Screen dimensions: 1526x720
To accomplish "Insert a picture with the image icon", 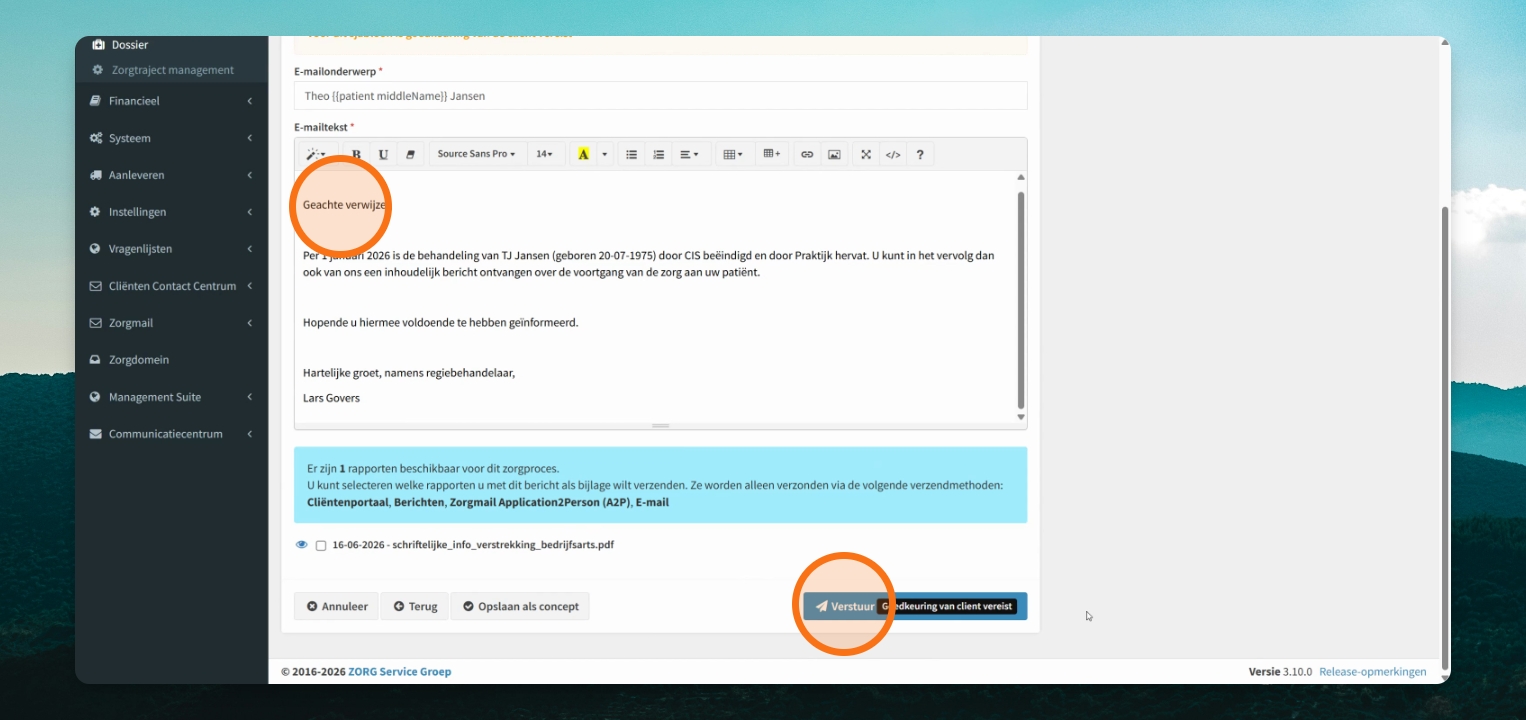I will (x=834, y=154).
